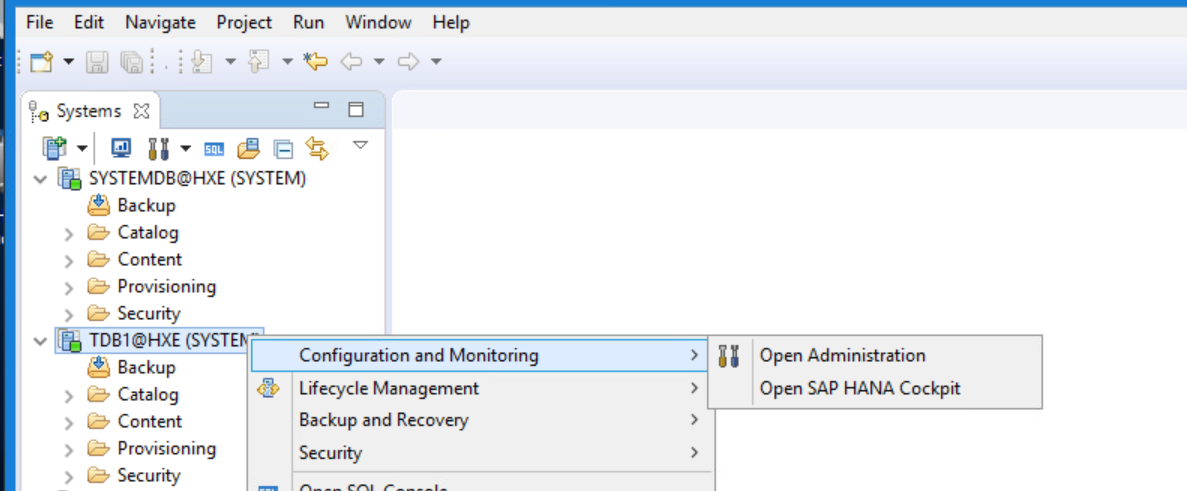Open the Navigate menu
The height and width of the screenshot is (491, 1187).
(160, 23)
